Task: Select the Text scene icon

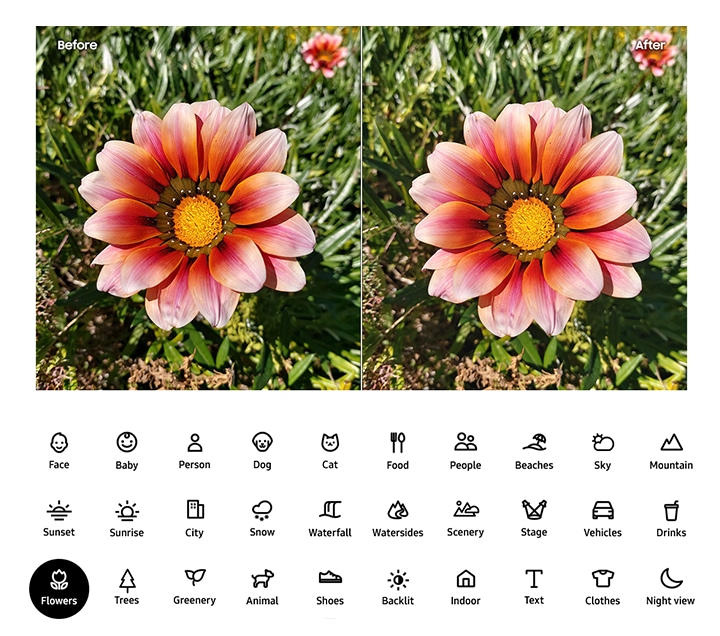Action: 534,579
